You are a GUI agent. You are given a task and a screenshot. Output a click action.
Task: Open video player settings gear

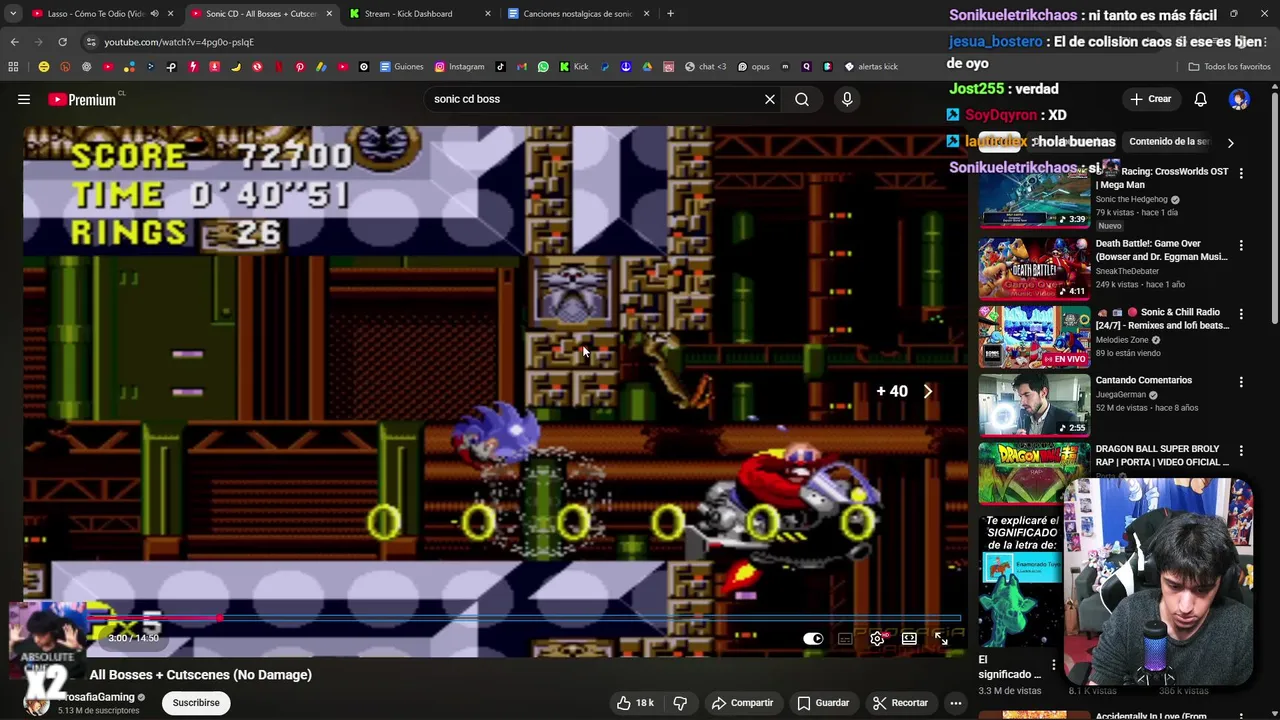pos(877,639)
